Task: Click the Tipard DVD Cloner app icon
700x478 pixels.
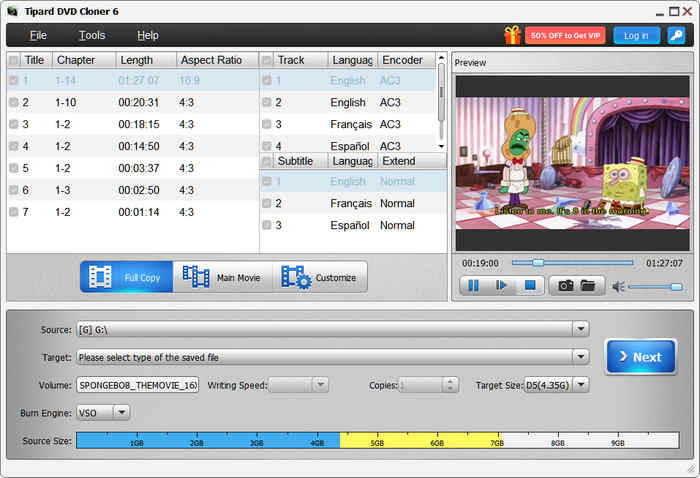Action: pos(13,11)
